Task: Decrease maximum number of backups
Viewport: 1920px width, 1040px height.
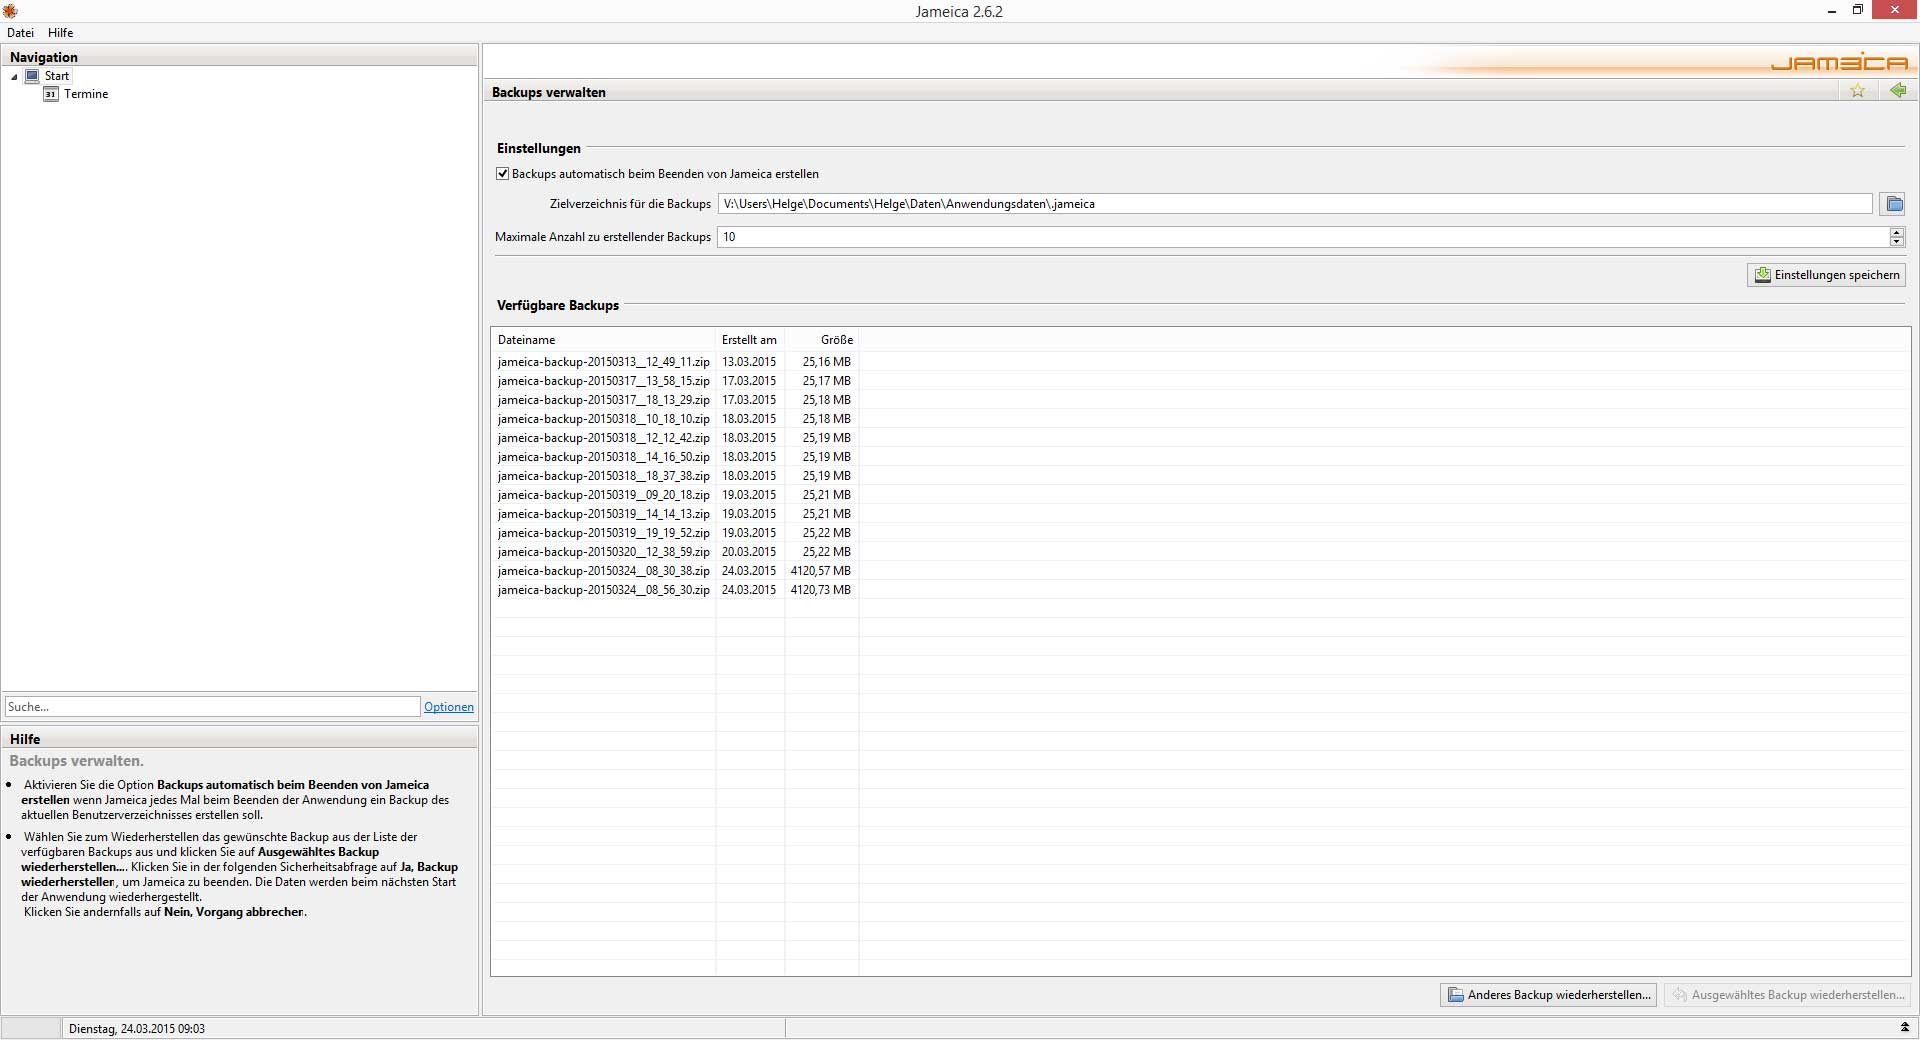Action: coord(1896,242)
